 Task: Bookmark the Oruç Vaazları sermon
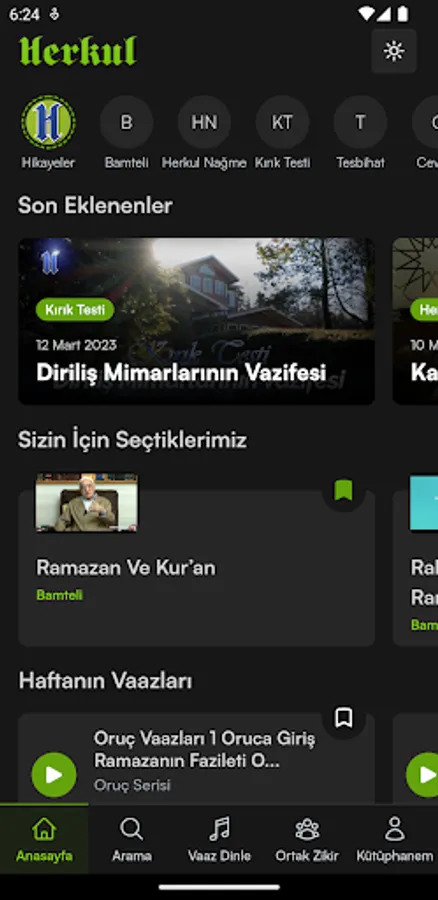pyautogui.click(x=343, y=717)
